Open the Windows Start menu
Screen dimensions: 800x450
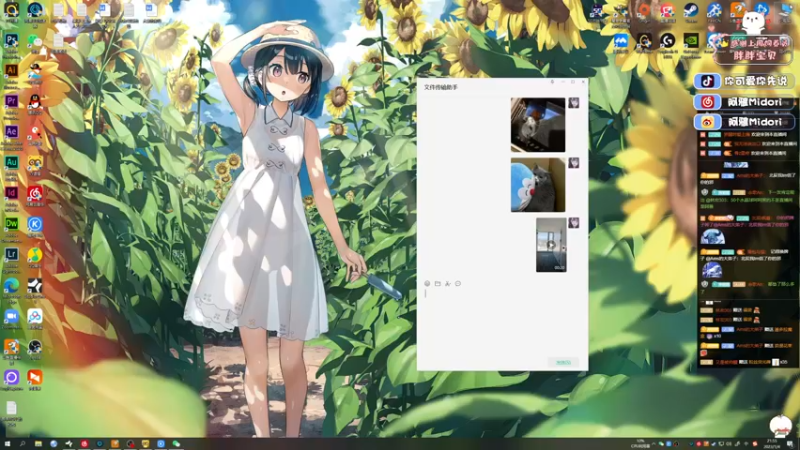pyautogui.click(x=7, y=444)
